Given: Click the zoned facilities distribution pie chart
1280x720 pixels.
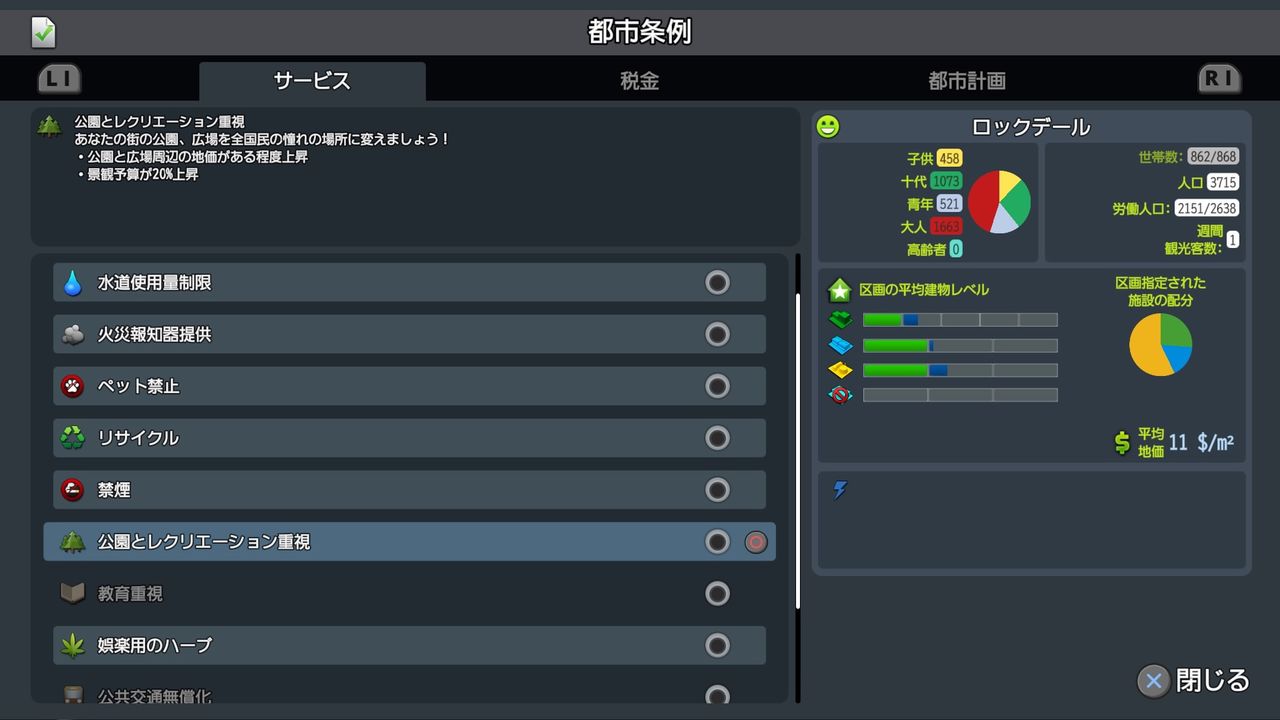Looking at the screenshot, I should click(1161, 345).
